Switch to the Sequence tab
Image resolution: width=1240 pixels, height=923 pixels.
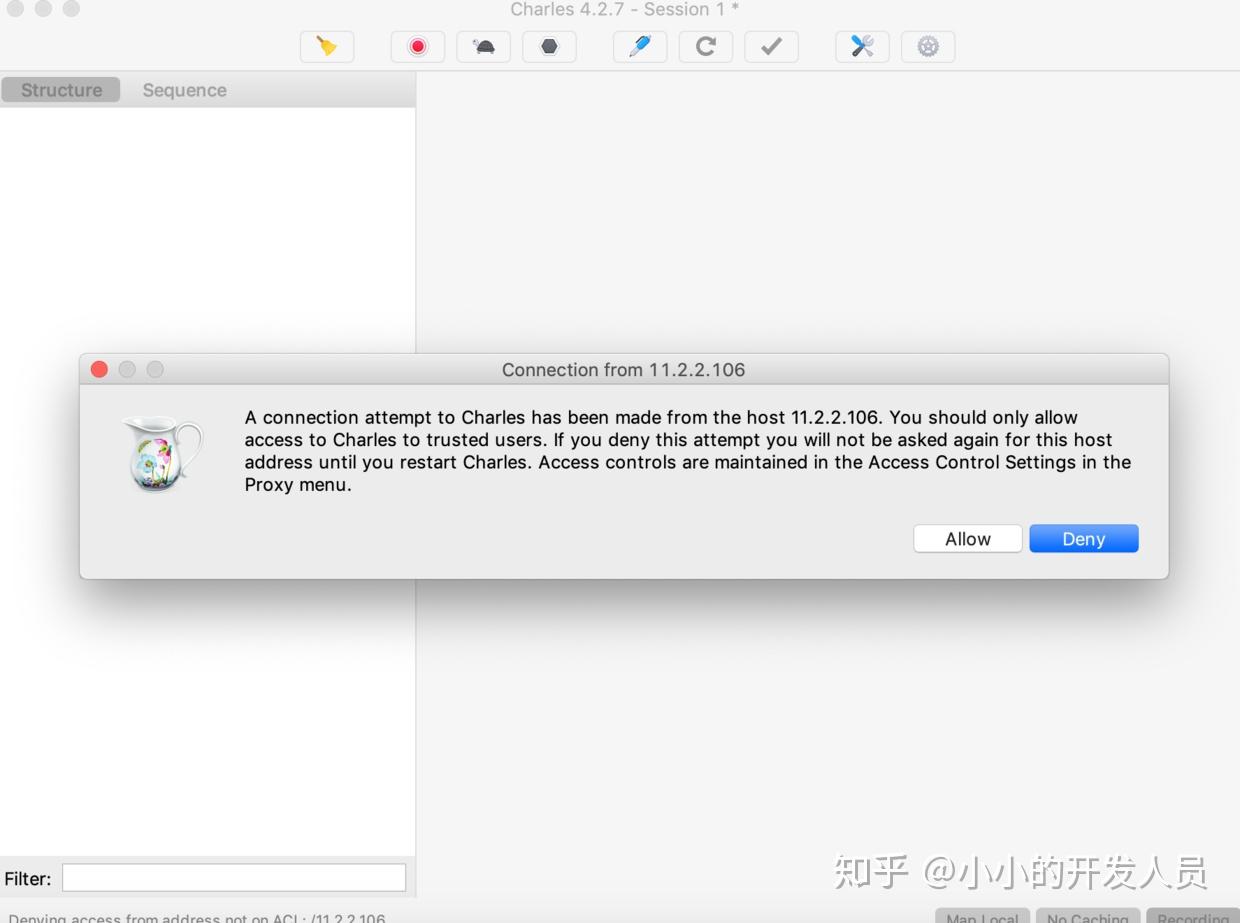(x=185, y=90)
